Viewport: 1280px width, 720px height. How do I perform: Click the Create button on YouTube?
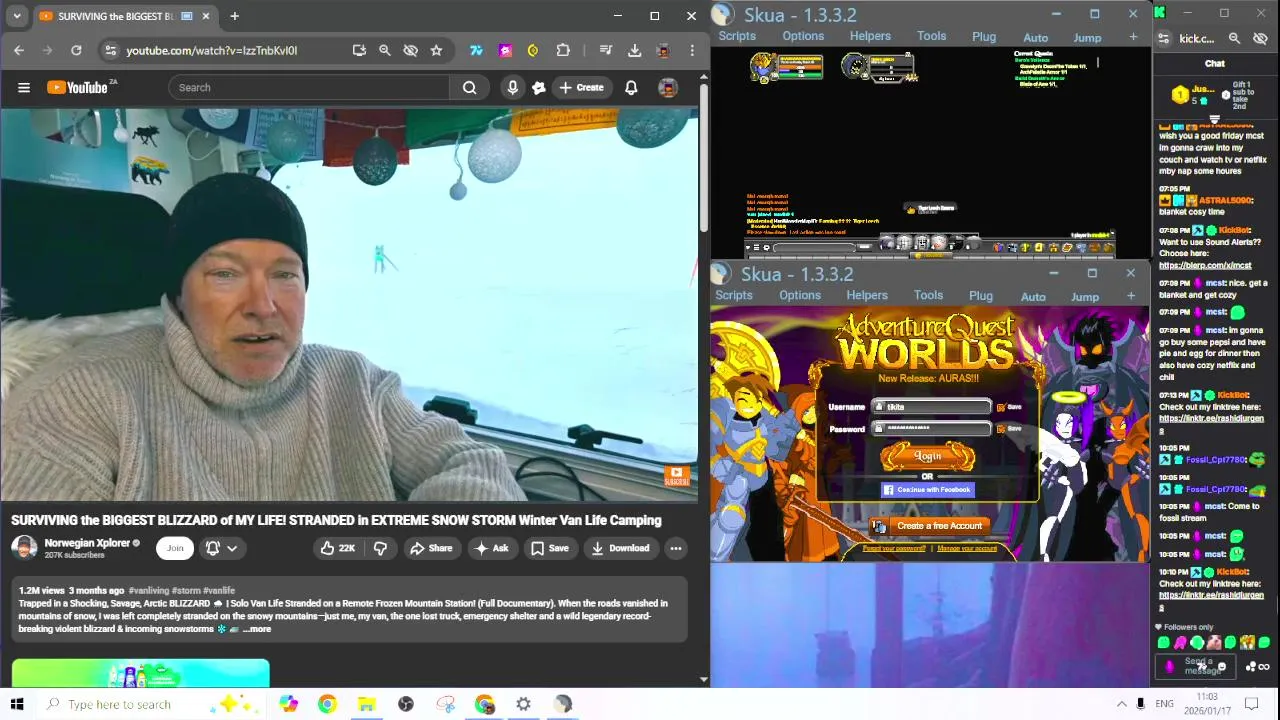(581, 87)
